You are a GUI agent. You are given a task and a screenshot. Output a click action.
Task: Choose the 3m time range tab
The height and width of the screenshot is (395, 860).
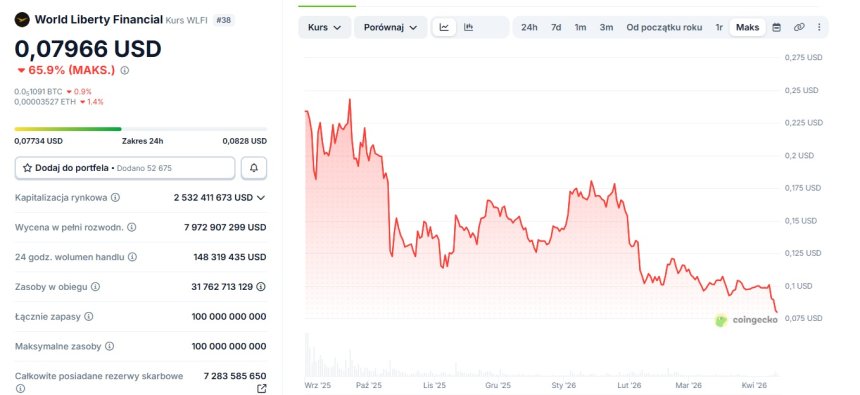606,27
